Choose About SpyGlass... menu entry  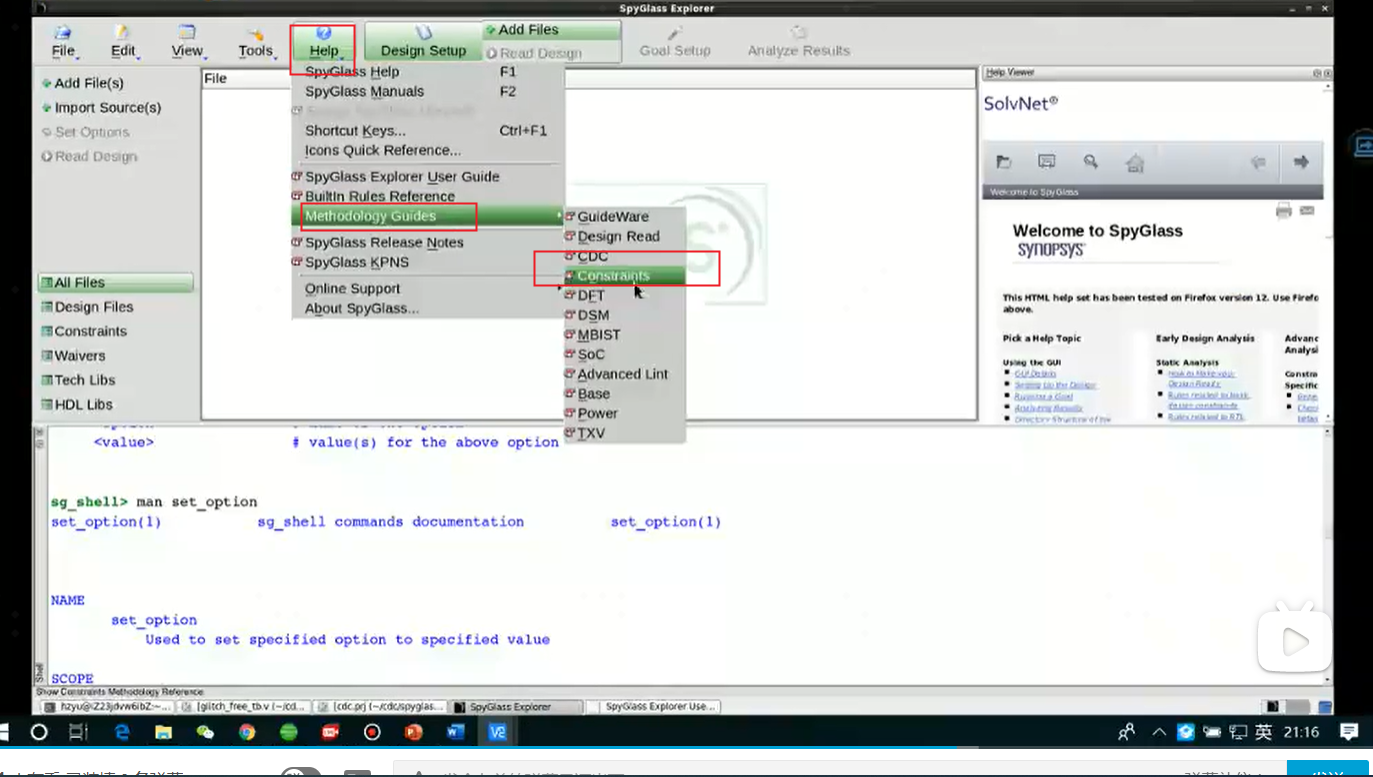point(428,308)
